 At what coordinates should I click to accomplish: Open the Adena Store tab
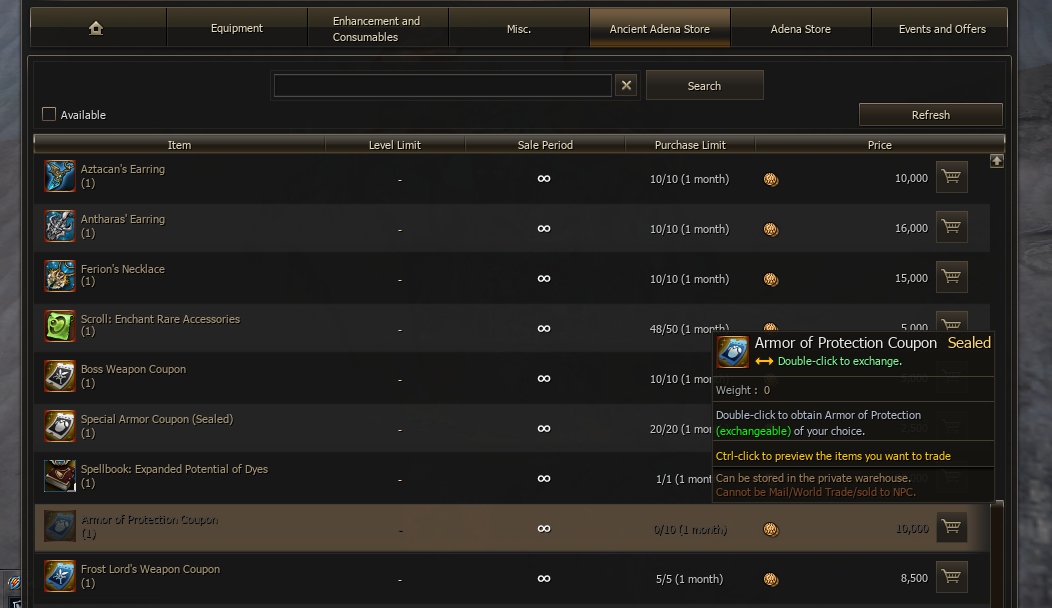pos(800,28)
